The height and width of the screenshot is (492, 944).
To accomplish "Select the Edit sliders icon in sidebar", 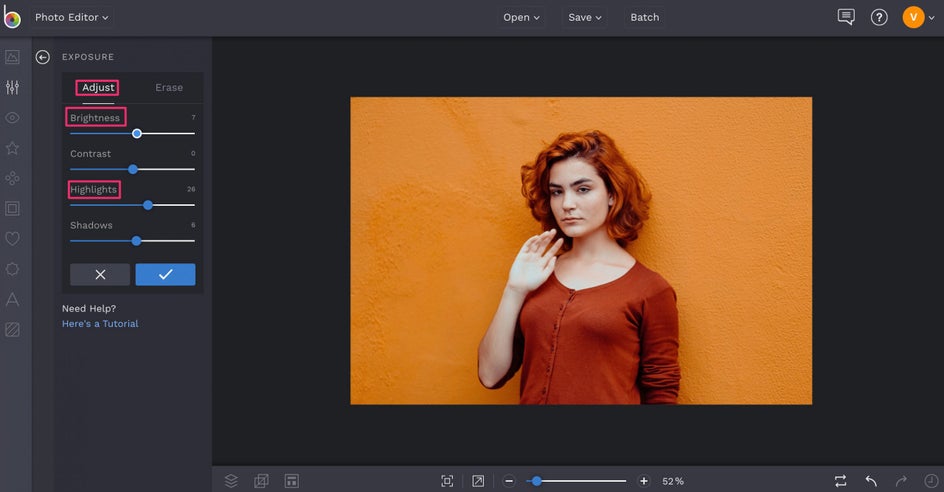I will (12, 88).
